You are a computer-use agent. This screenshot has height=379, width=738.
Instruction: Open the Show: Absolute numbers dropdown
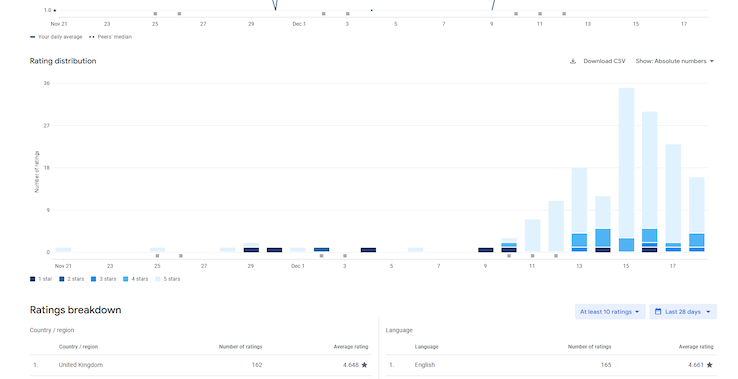(674, 61)
